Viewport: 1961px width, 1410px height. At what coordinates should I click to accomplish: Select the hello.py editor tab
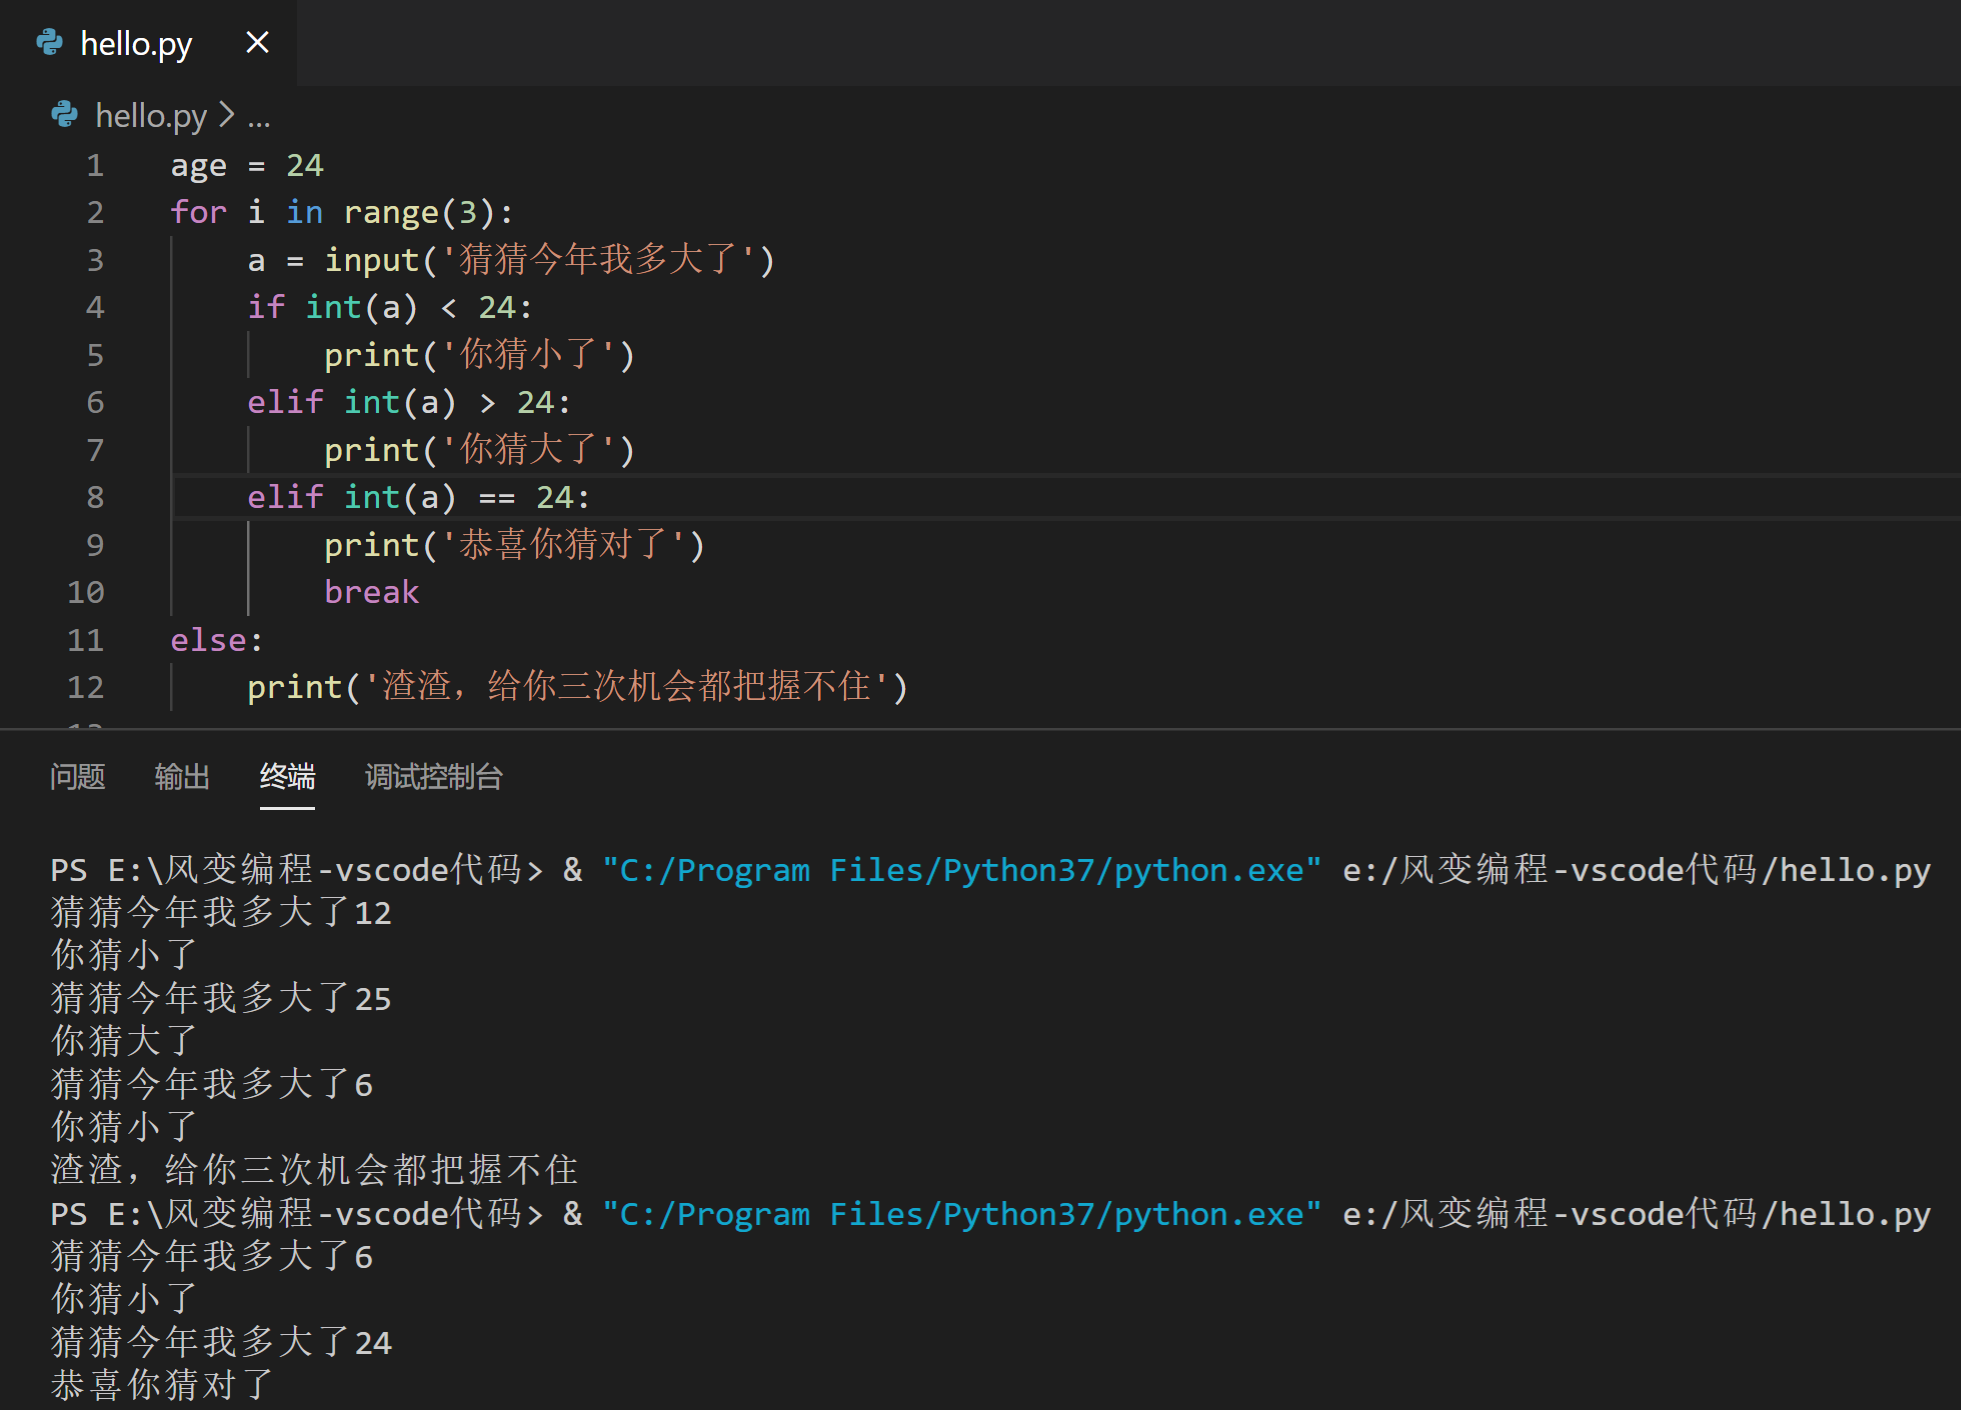tap(136, 44)
